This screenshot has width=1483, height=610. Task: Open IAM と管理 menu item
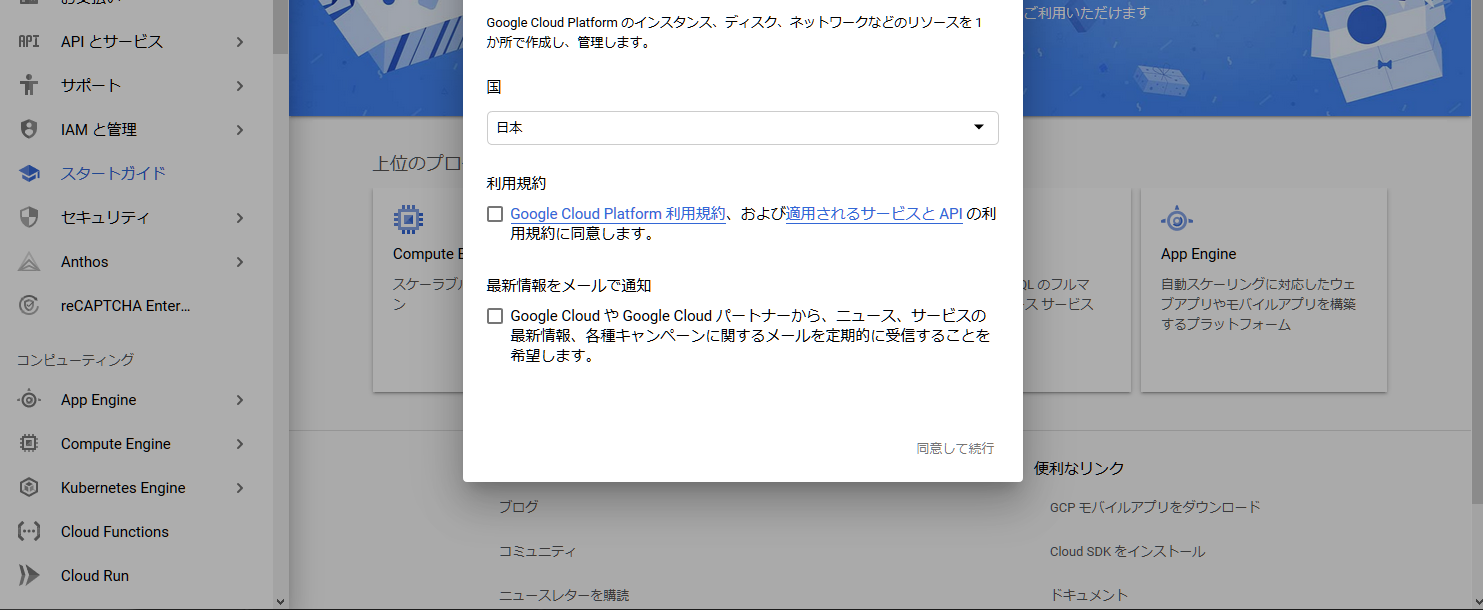click(x=136, y=130)
